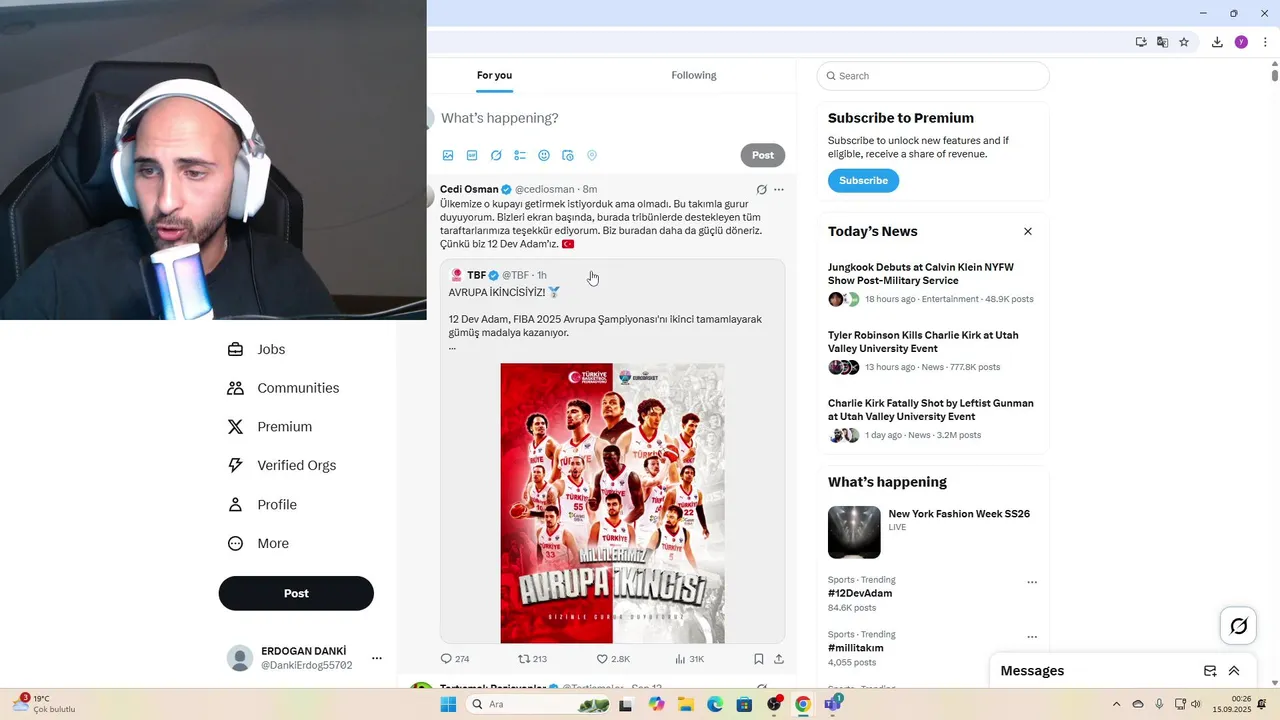Open the Avrupa İkincisi team poster image
The width and height of the screenshot is (1280, 720).
coord(612,503)
